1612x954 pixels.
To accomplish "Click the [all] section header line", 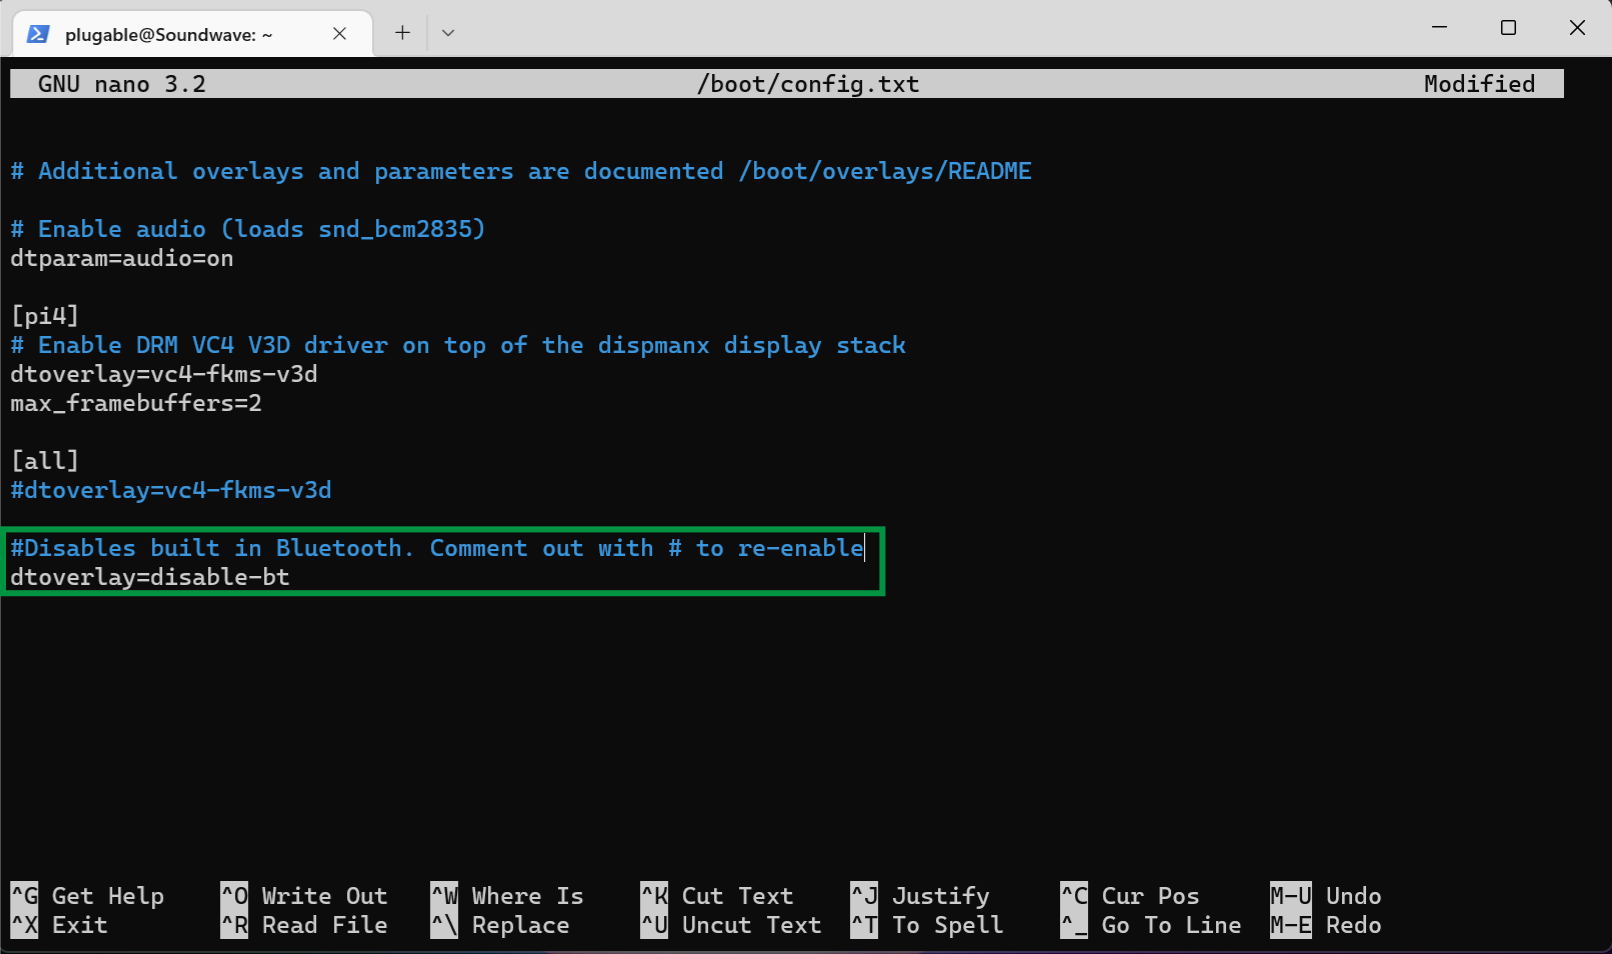I will tap(45, 461).
